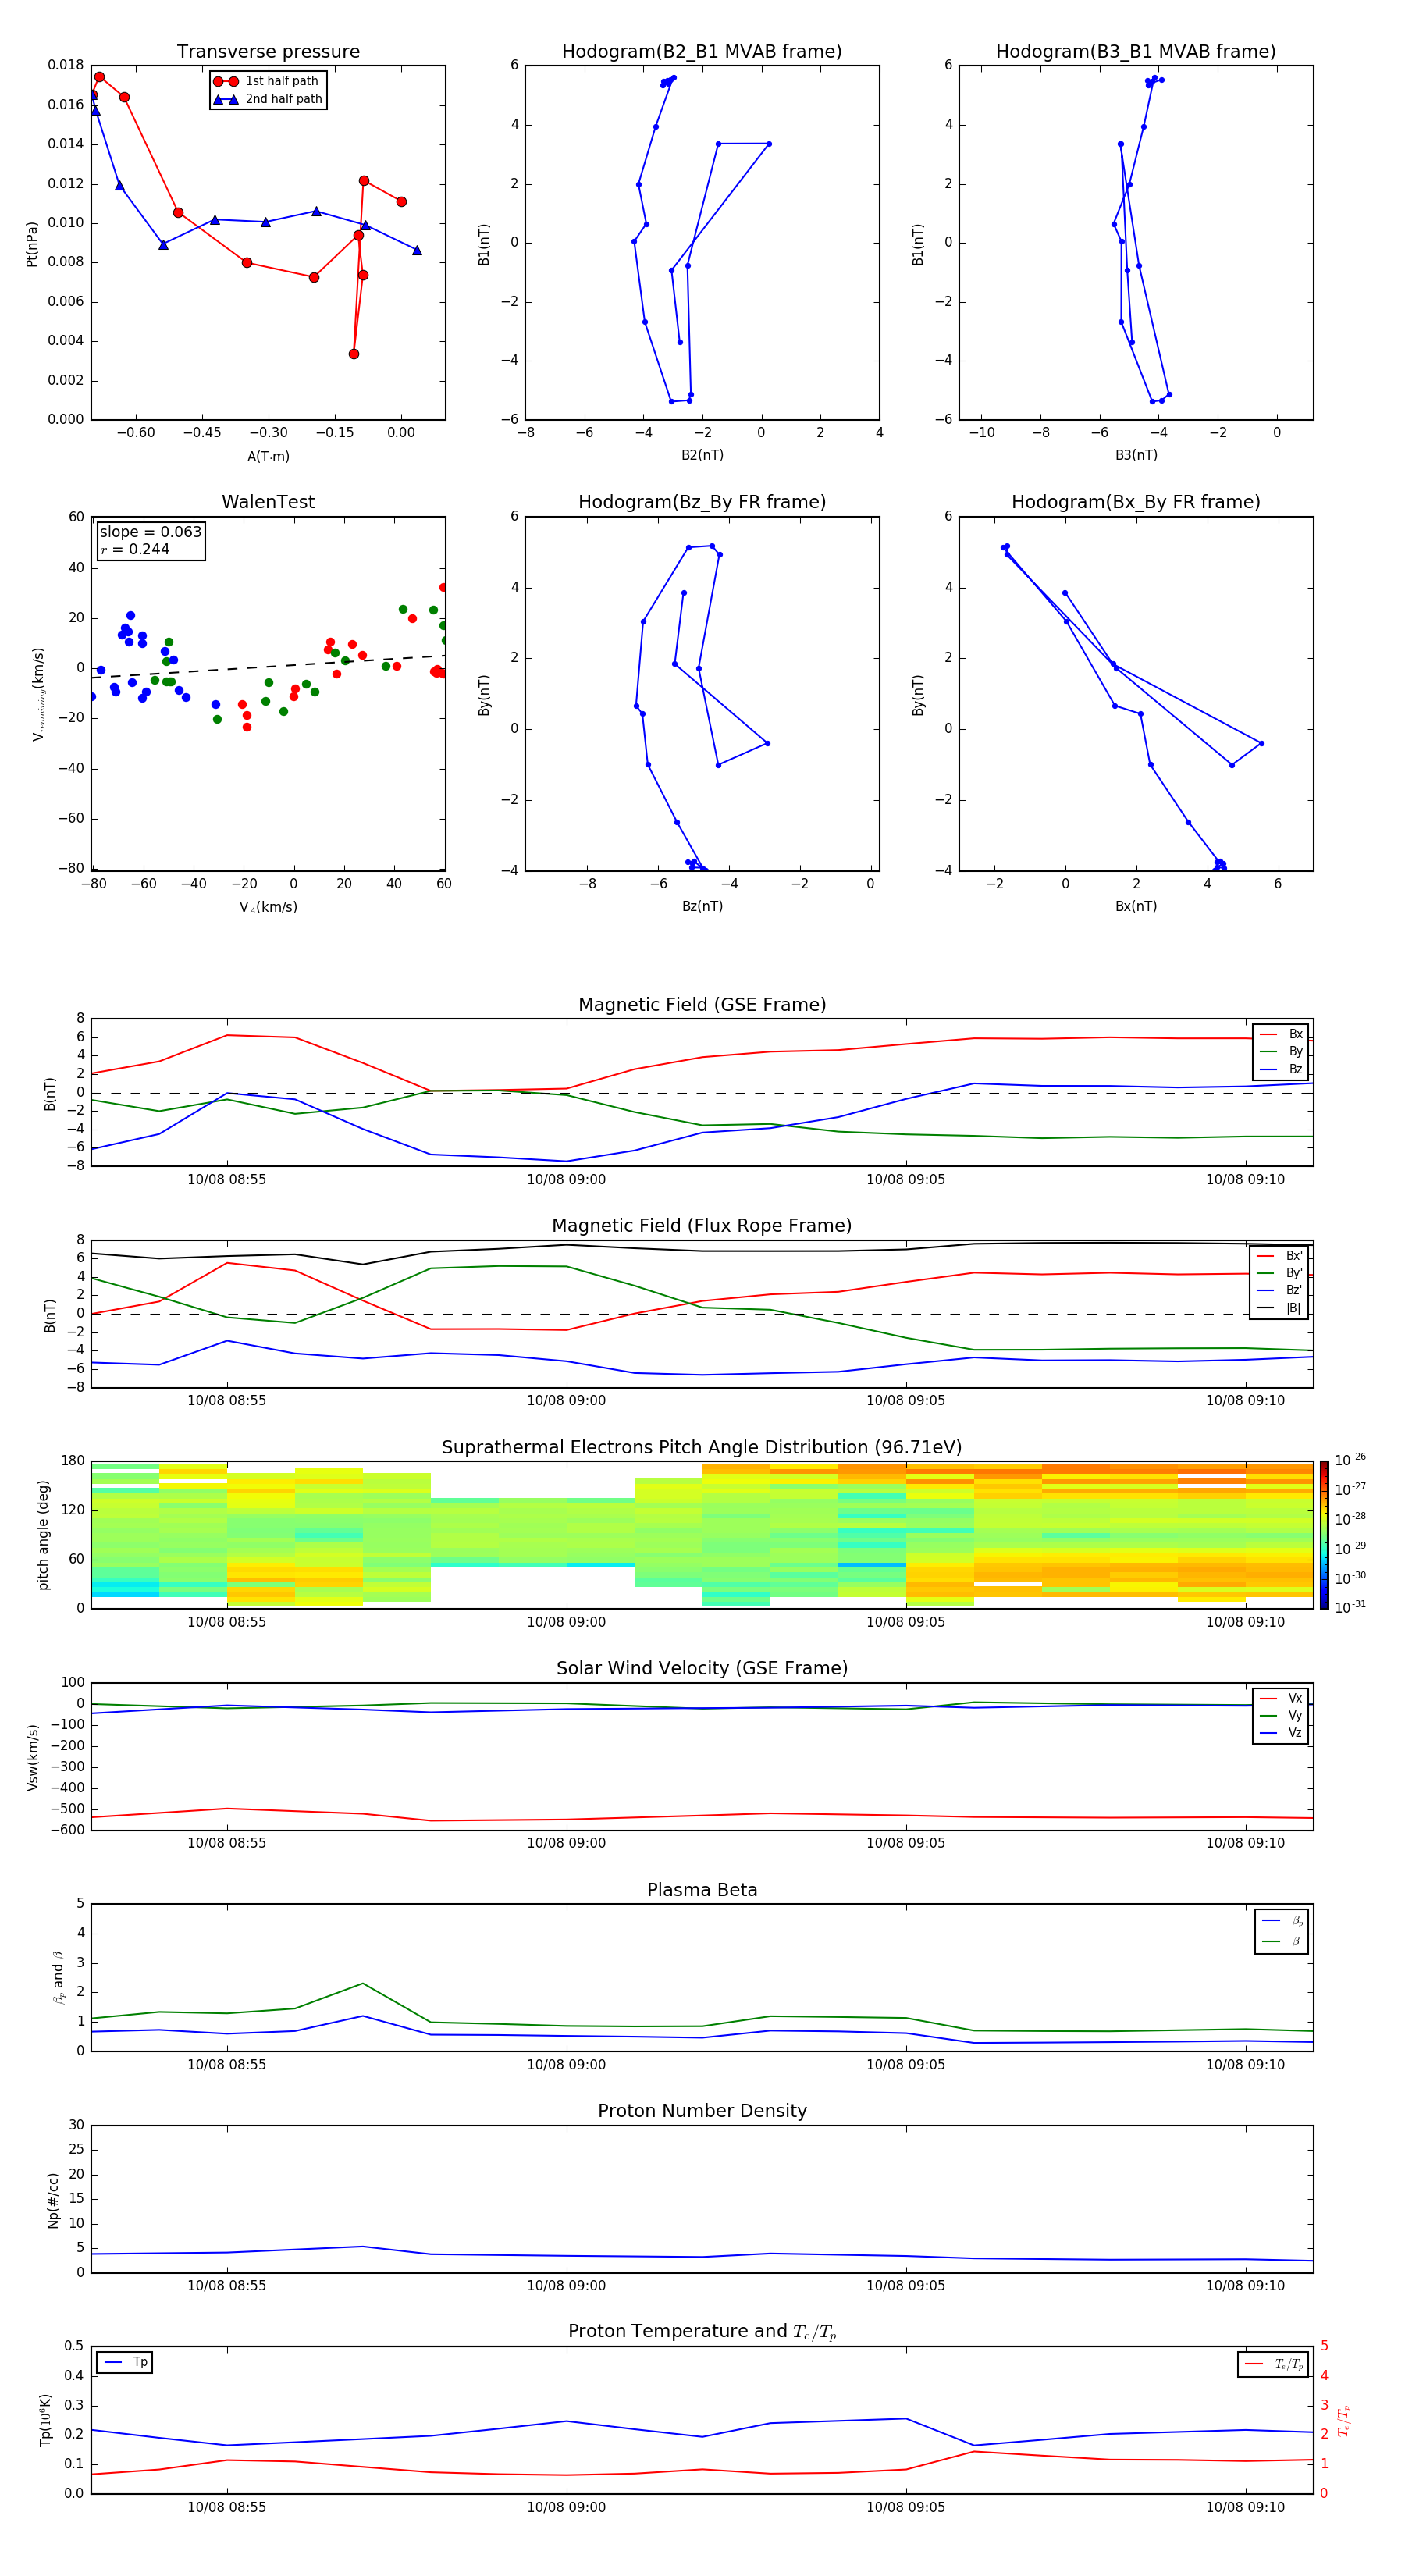Click the 'Magnetic Field (Flux Rope Frame)' title

[x=702, y=1226]
